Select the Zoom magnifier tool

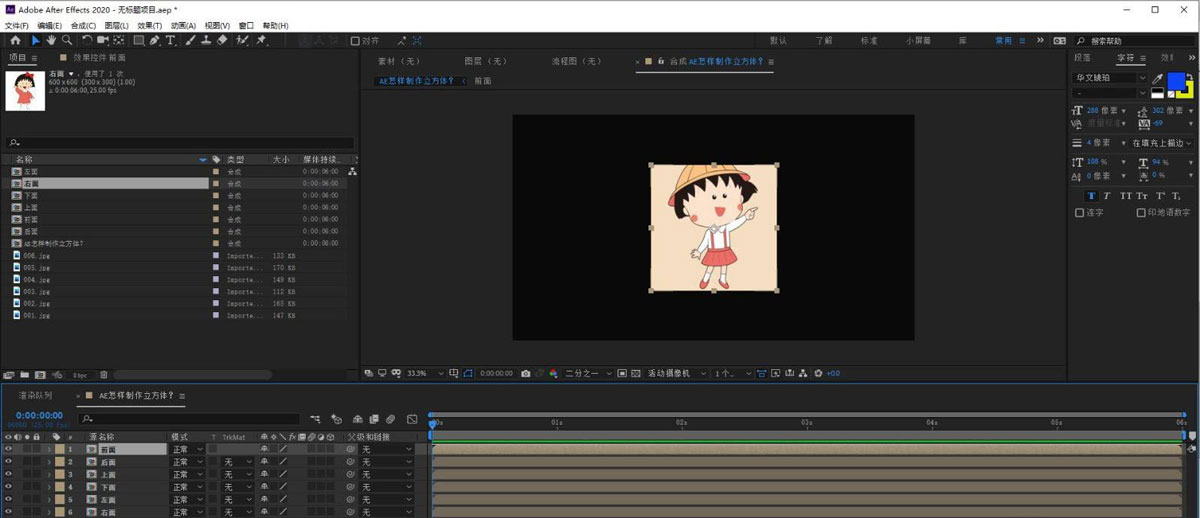(67, 40)
